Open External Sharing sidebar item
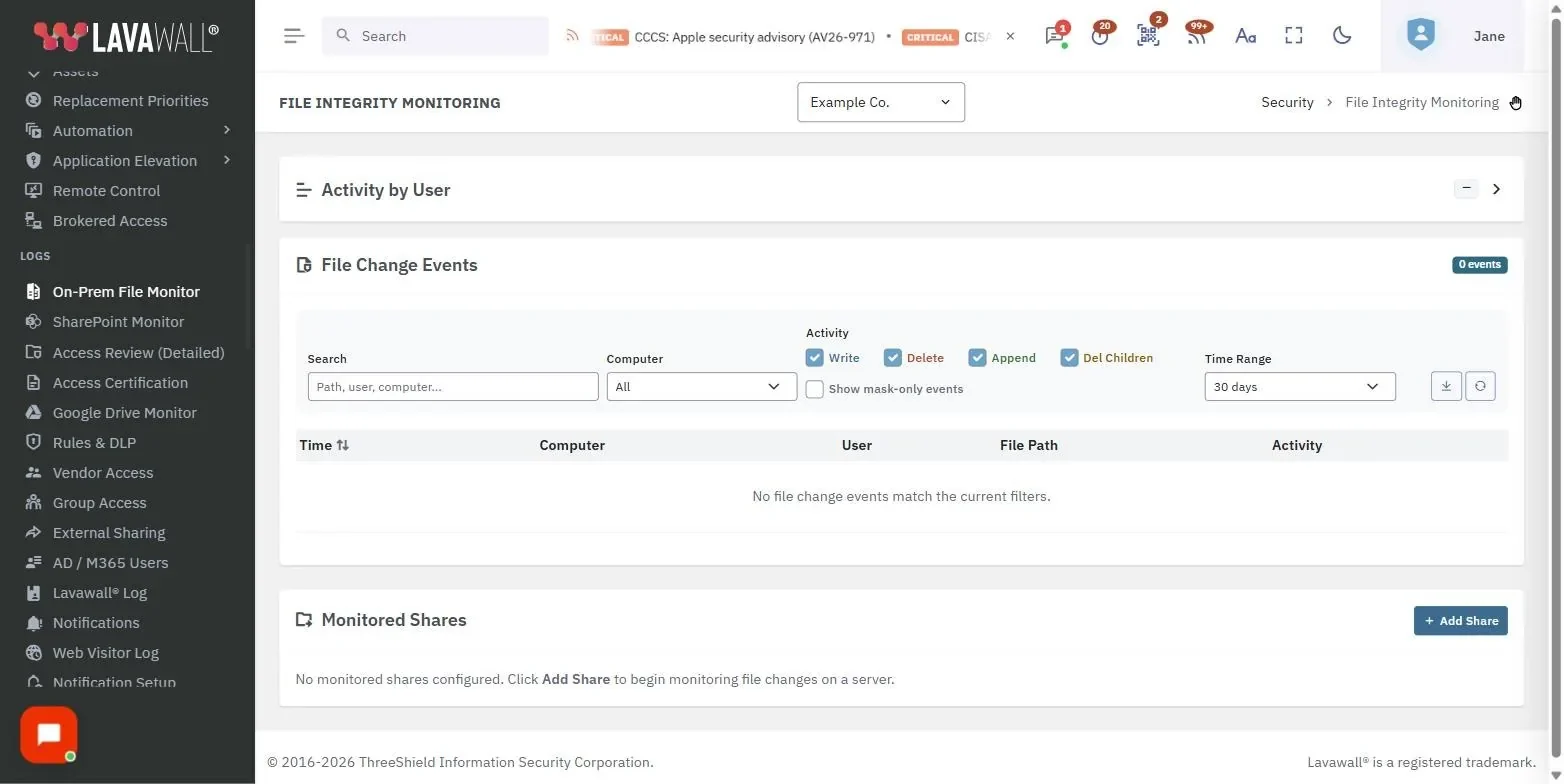This screenshot has width=1564, height=784. click(109, 533)
